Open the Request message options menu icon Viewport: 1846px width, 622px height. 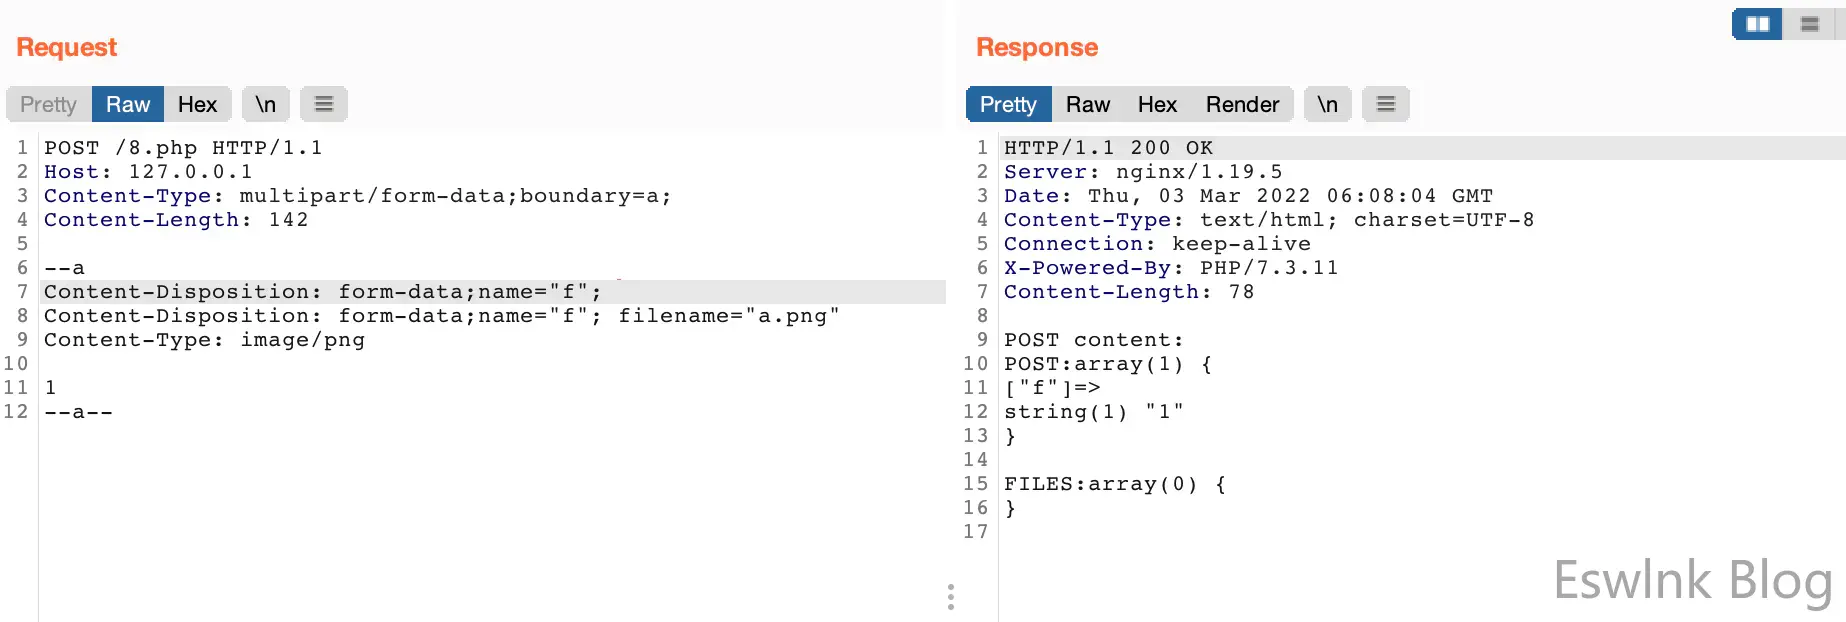click(323, 104)
